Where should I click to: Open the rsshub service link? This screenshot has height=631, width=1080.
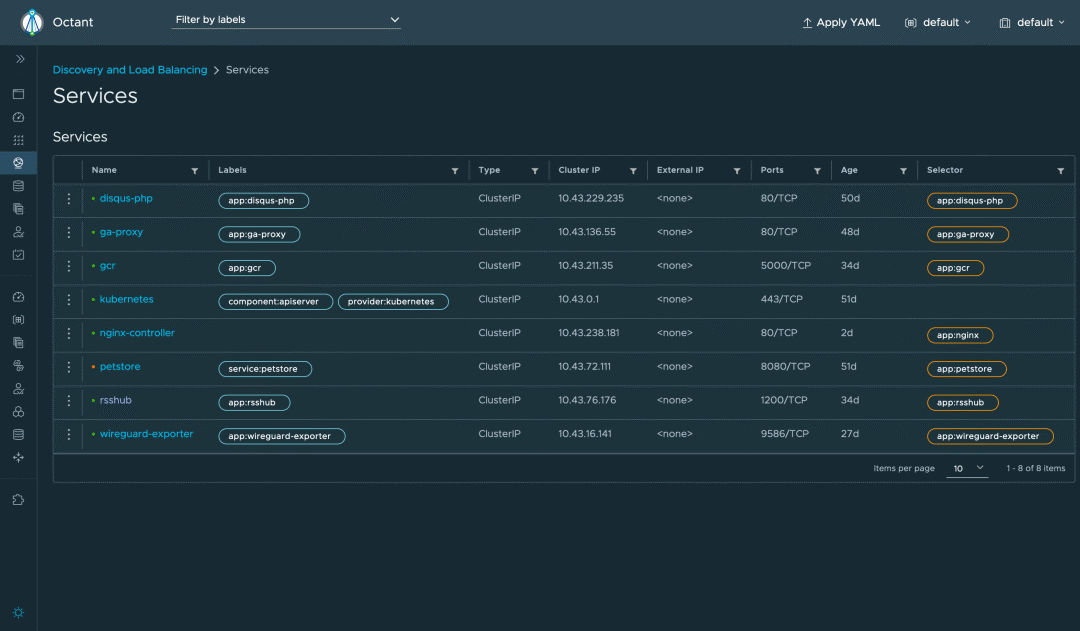point(116,400)
